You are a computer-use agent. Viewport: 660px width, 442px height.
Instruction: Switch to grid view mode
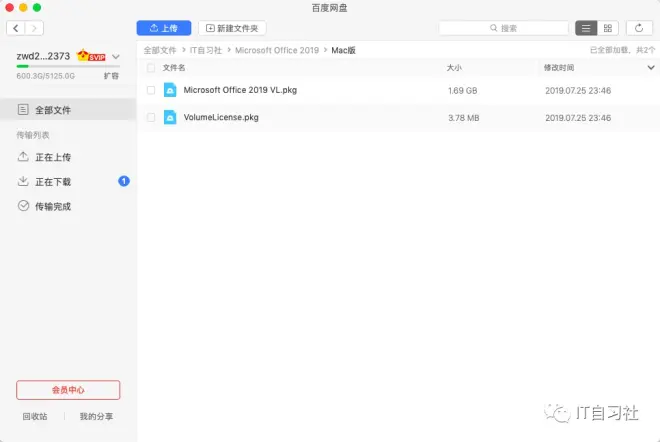click(607, 28)
